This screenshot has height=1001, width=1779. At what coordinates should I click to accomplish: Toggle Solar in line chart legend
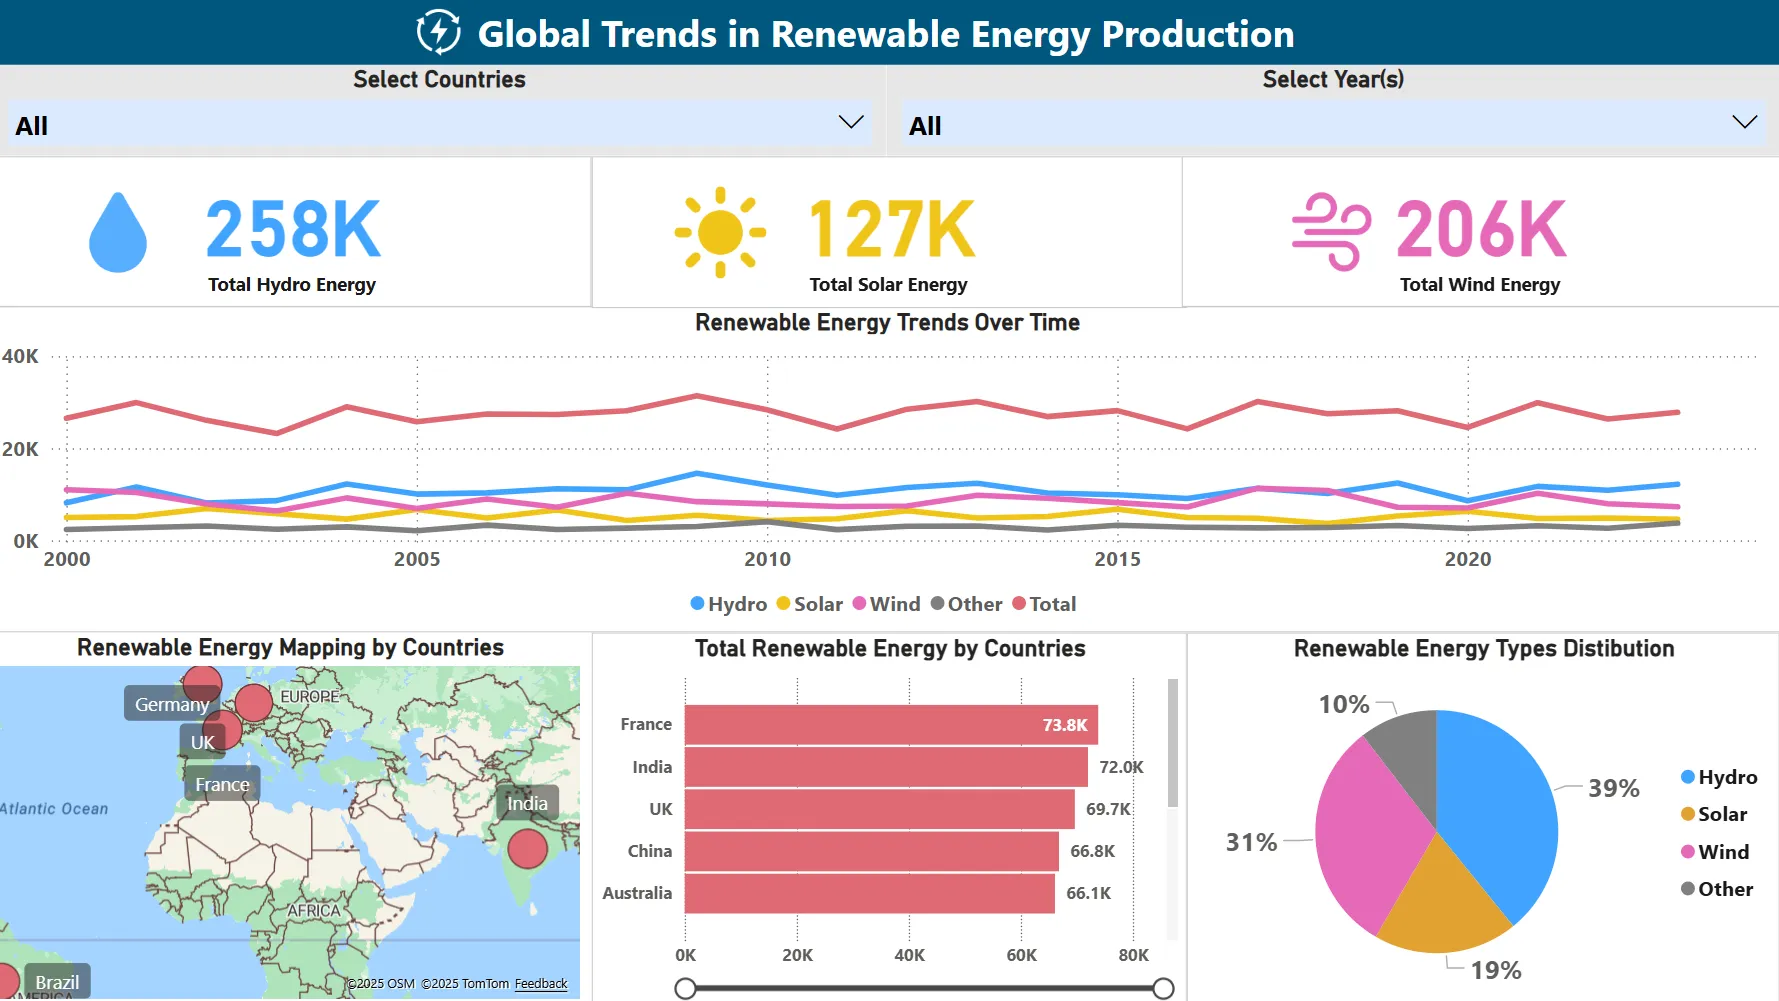809,604
